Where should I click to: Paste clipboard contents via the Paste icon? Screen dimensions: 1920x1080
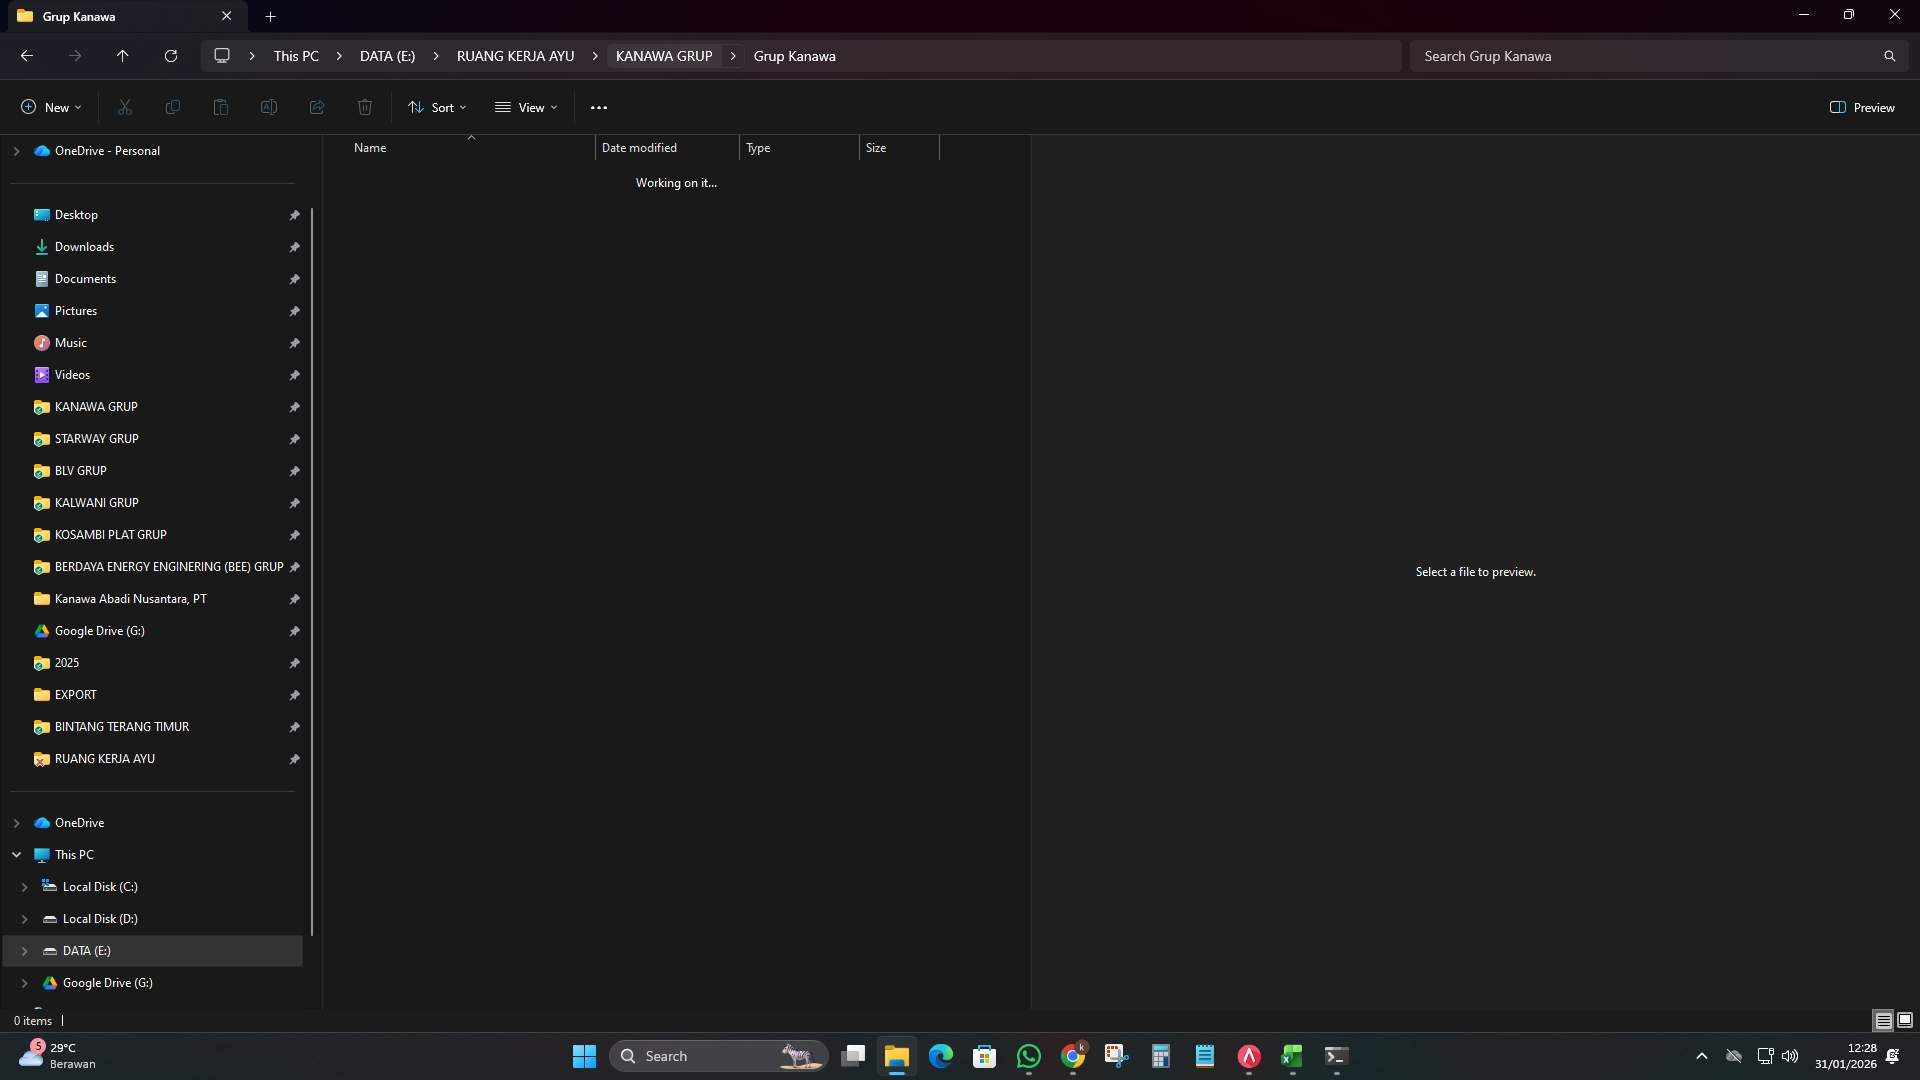220,107
